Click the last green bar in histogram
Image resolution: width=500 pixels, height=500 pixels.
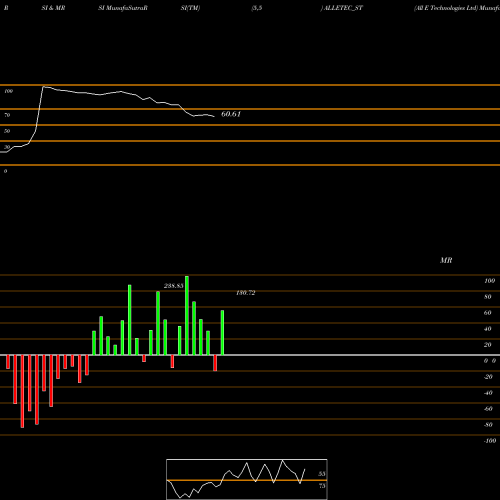pos(222,333)
